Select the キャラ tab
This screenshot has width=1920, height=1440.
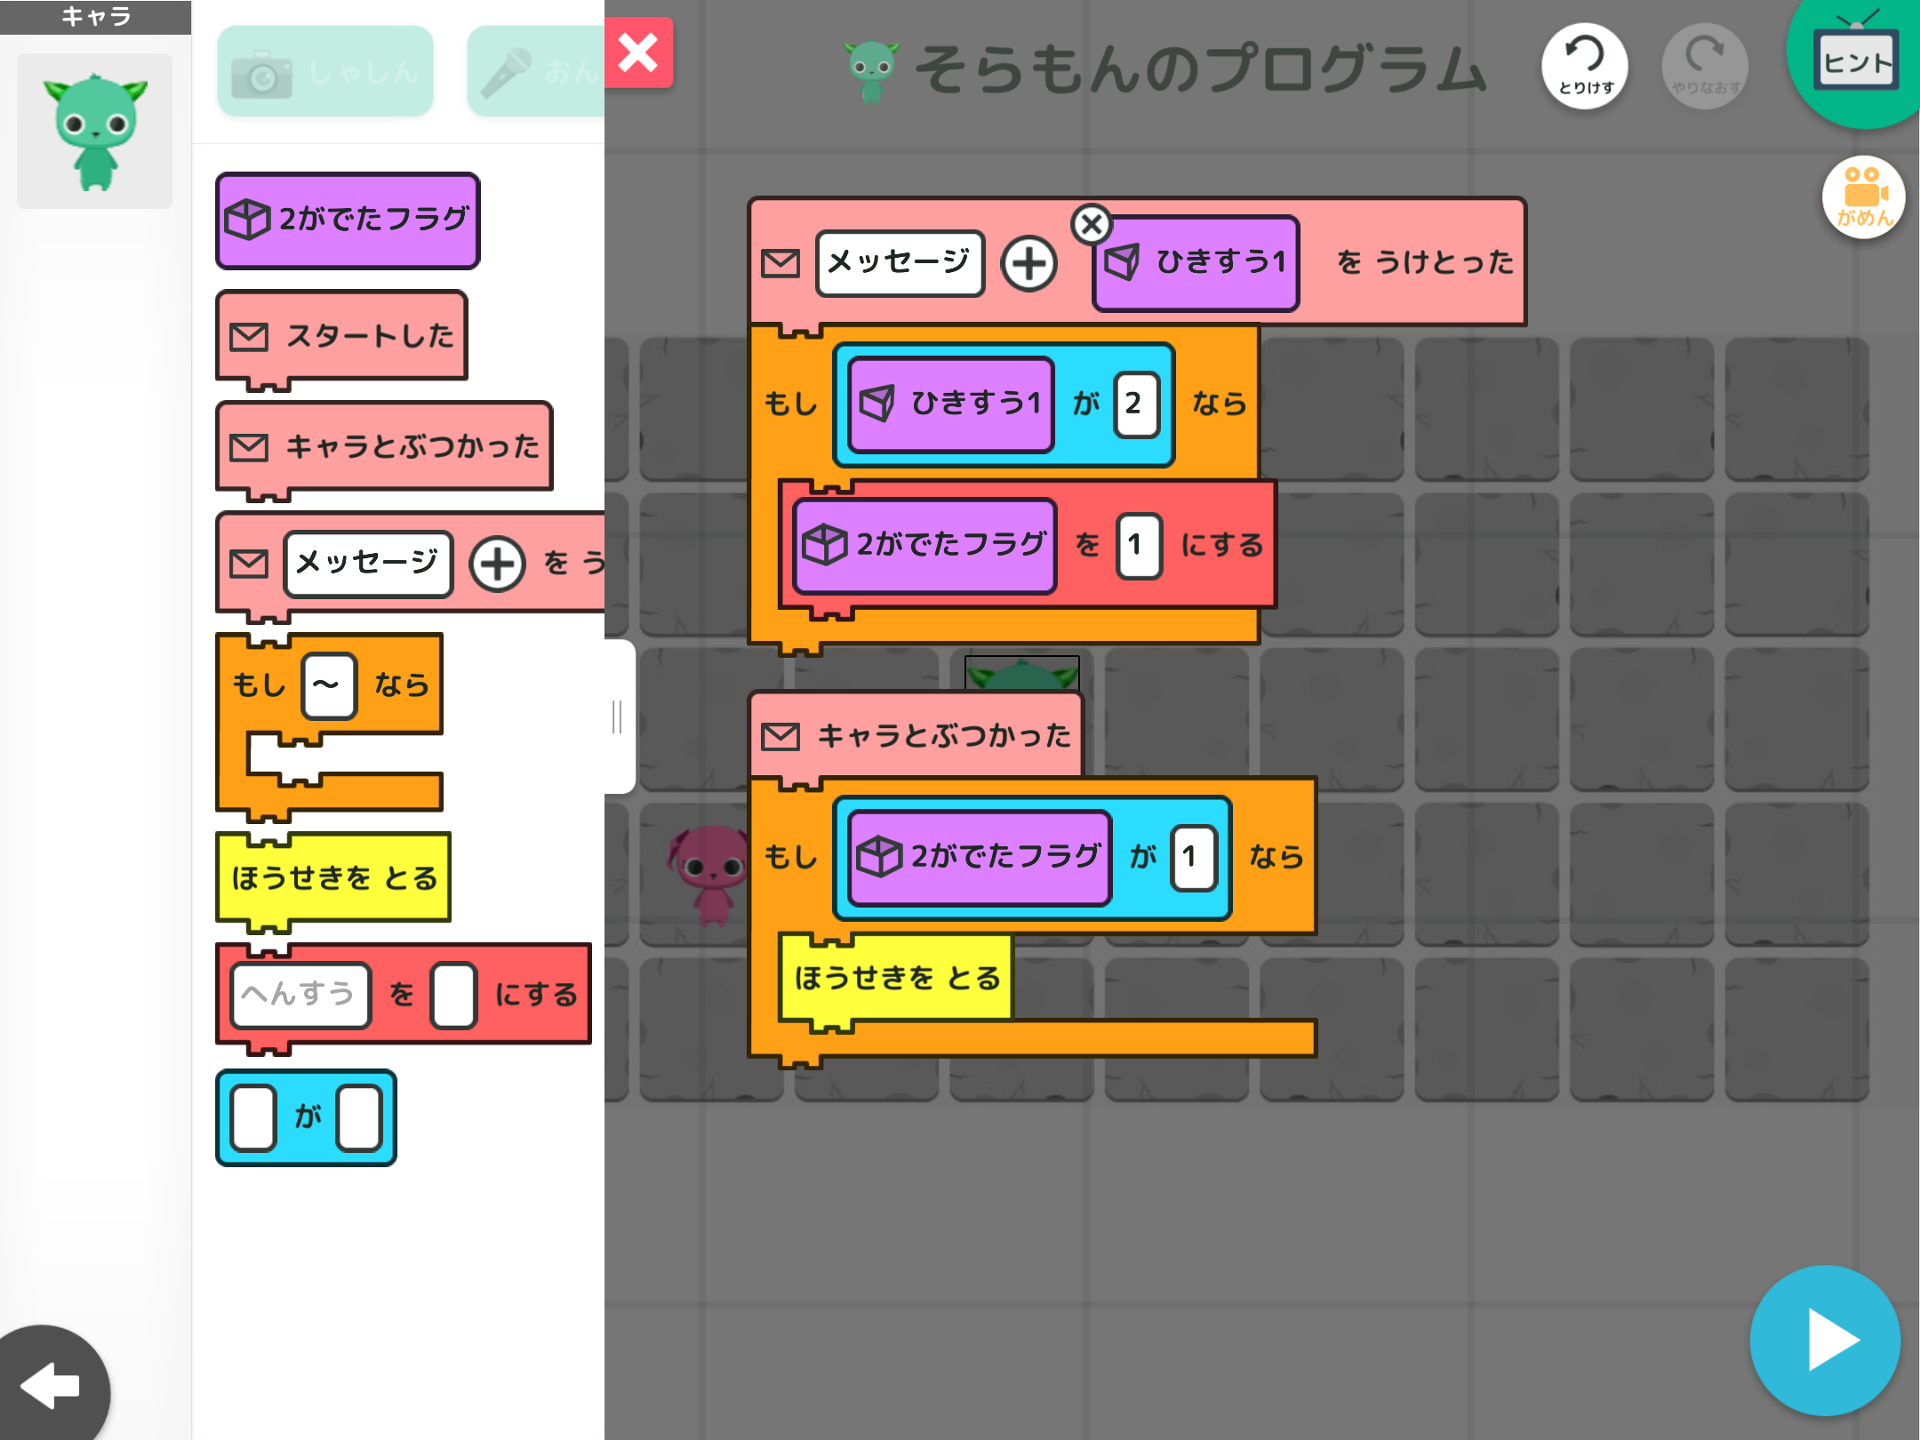(x=95, y=17)
